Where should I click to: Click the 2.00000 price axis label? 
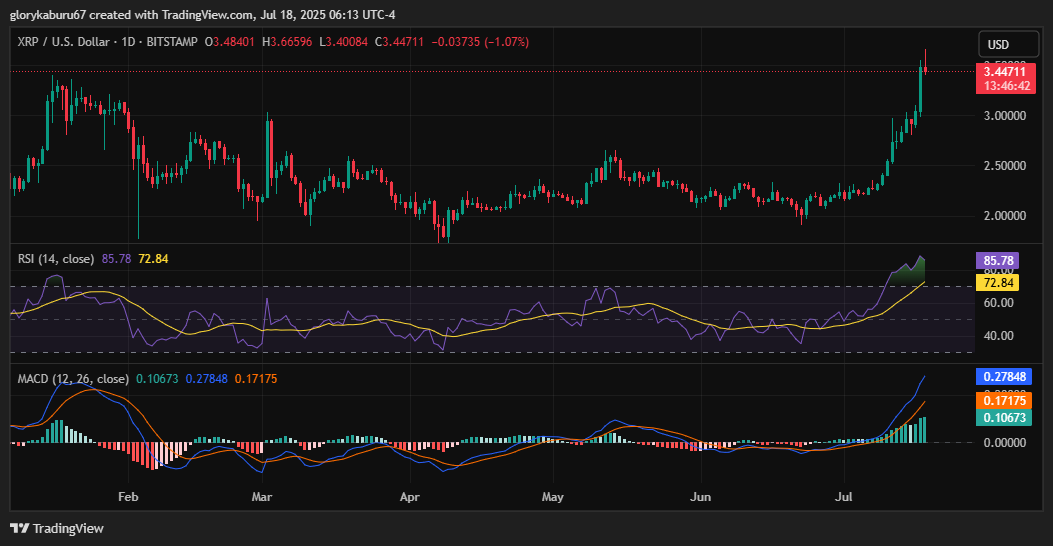1006,216
